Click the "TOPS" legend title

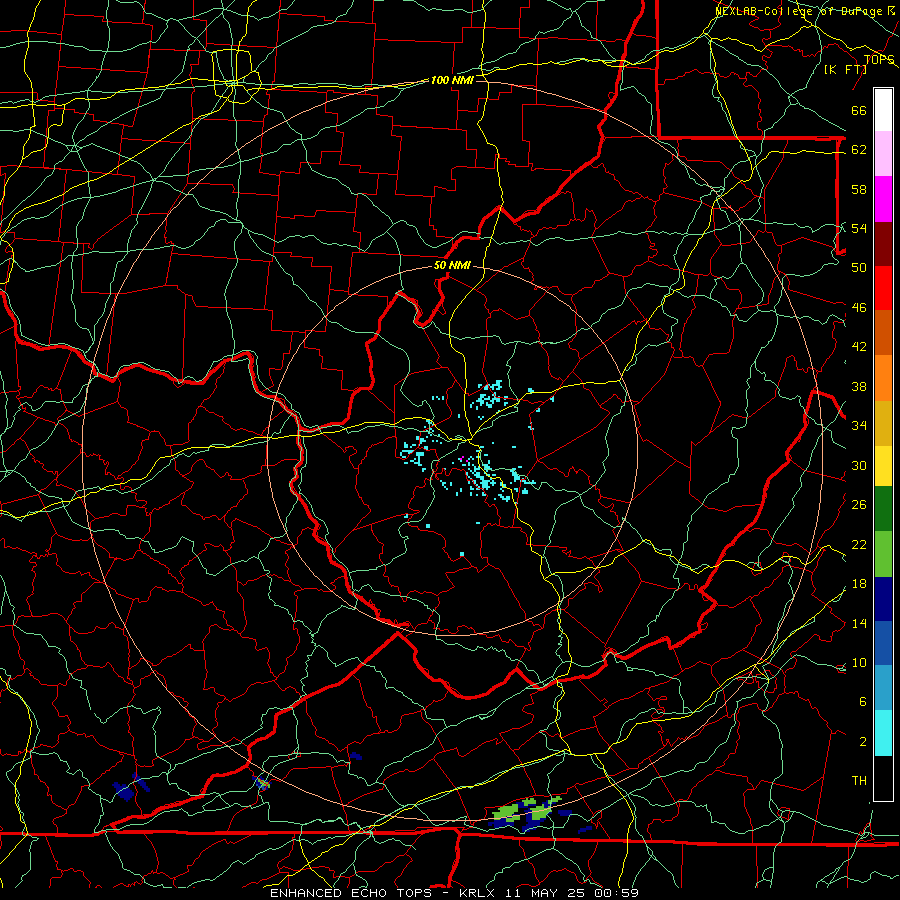coord(879,60)
